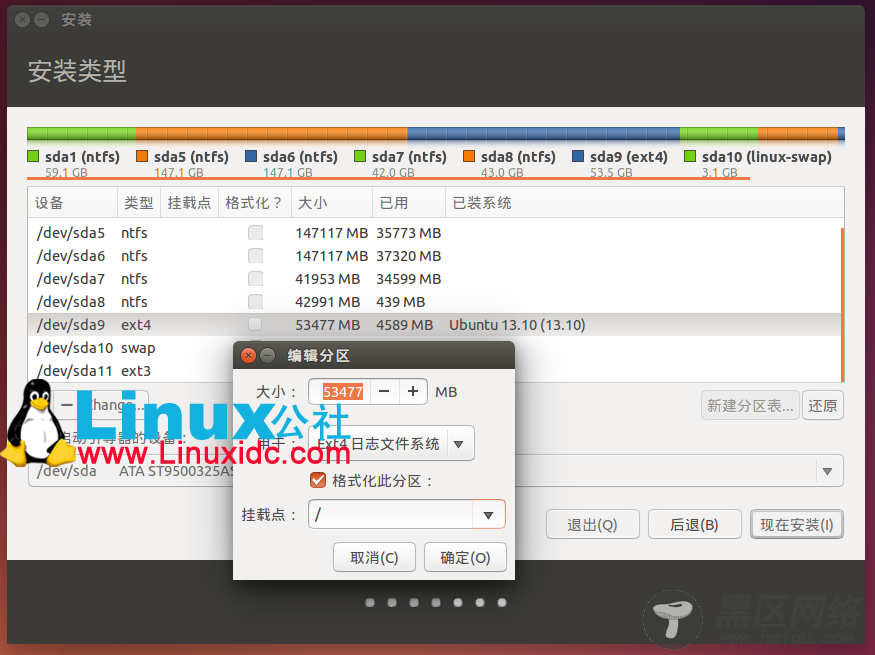Click the Ubuntu 13.10 (13.10) installed system cell

tap(517, 325)
